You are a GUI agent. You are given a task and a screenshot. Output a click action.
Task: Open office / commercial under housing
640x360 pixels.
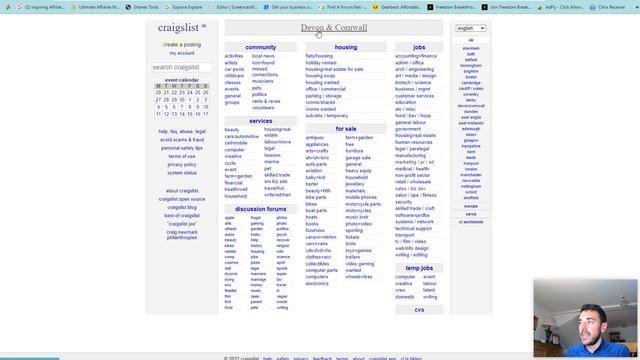pos(326,89)
